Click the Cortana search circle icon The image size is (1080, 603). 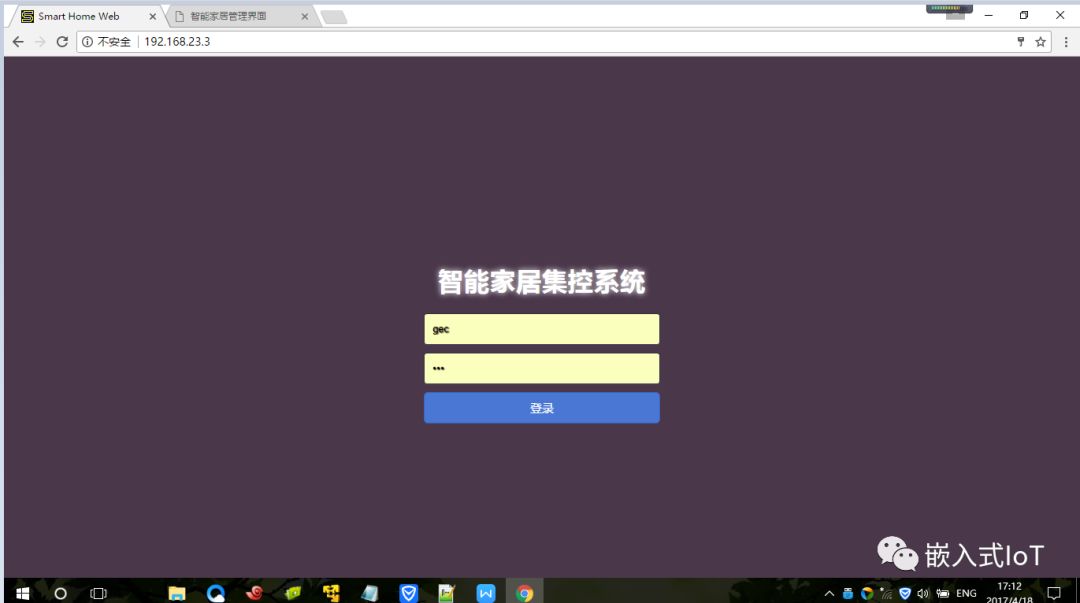tap(60, 593)
